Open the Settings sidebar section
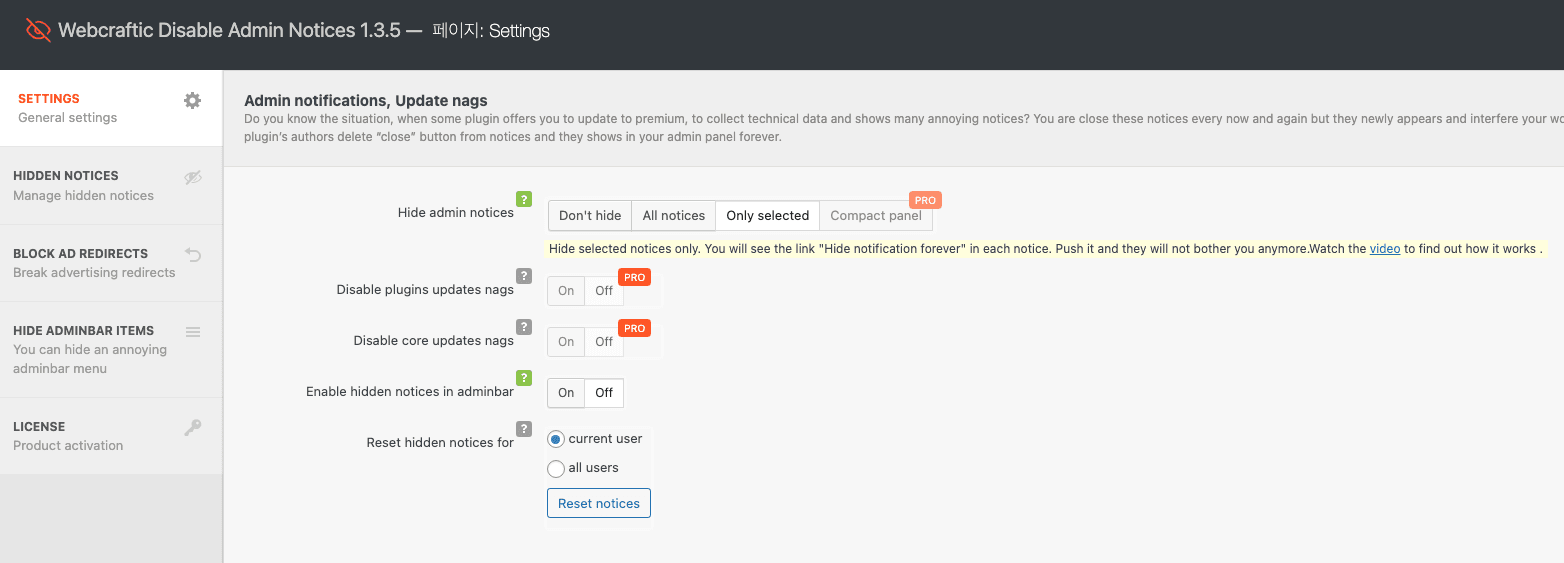1564x563 pixels. coord(111,108)
